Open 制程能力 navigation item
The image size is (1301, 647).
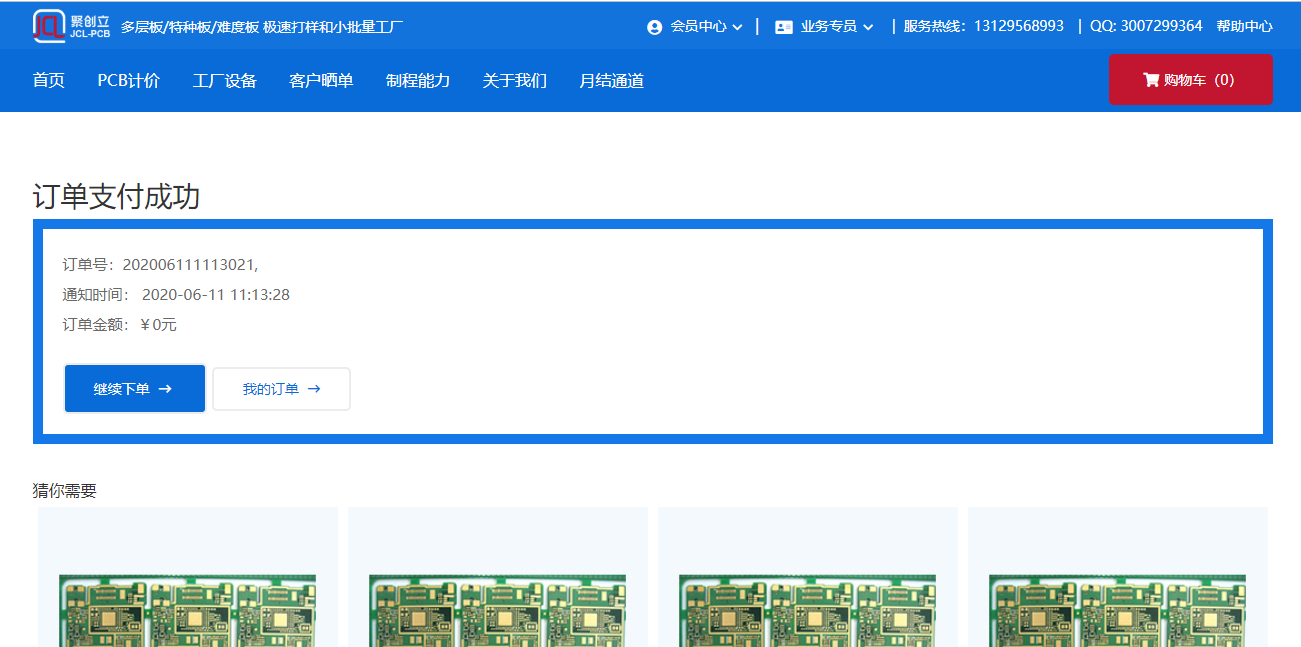click(418, 81)
